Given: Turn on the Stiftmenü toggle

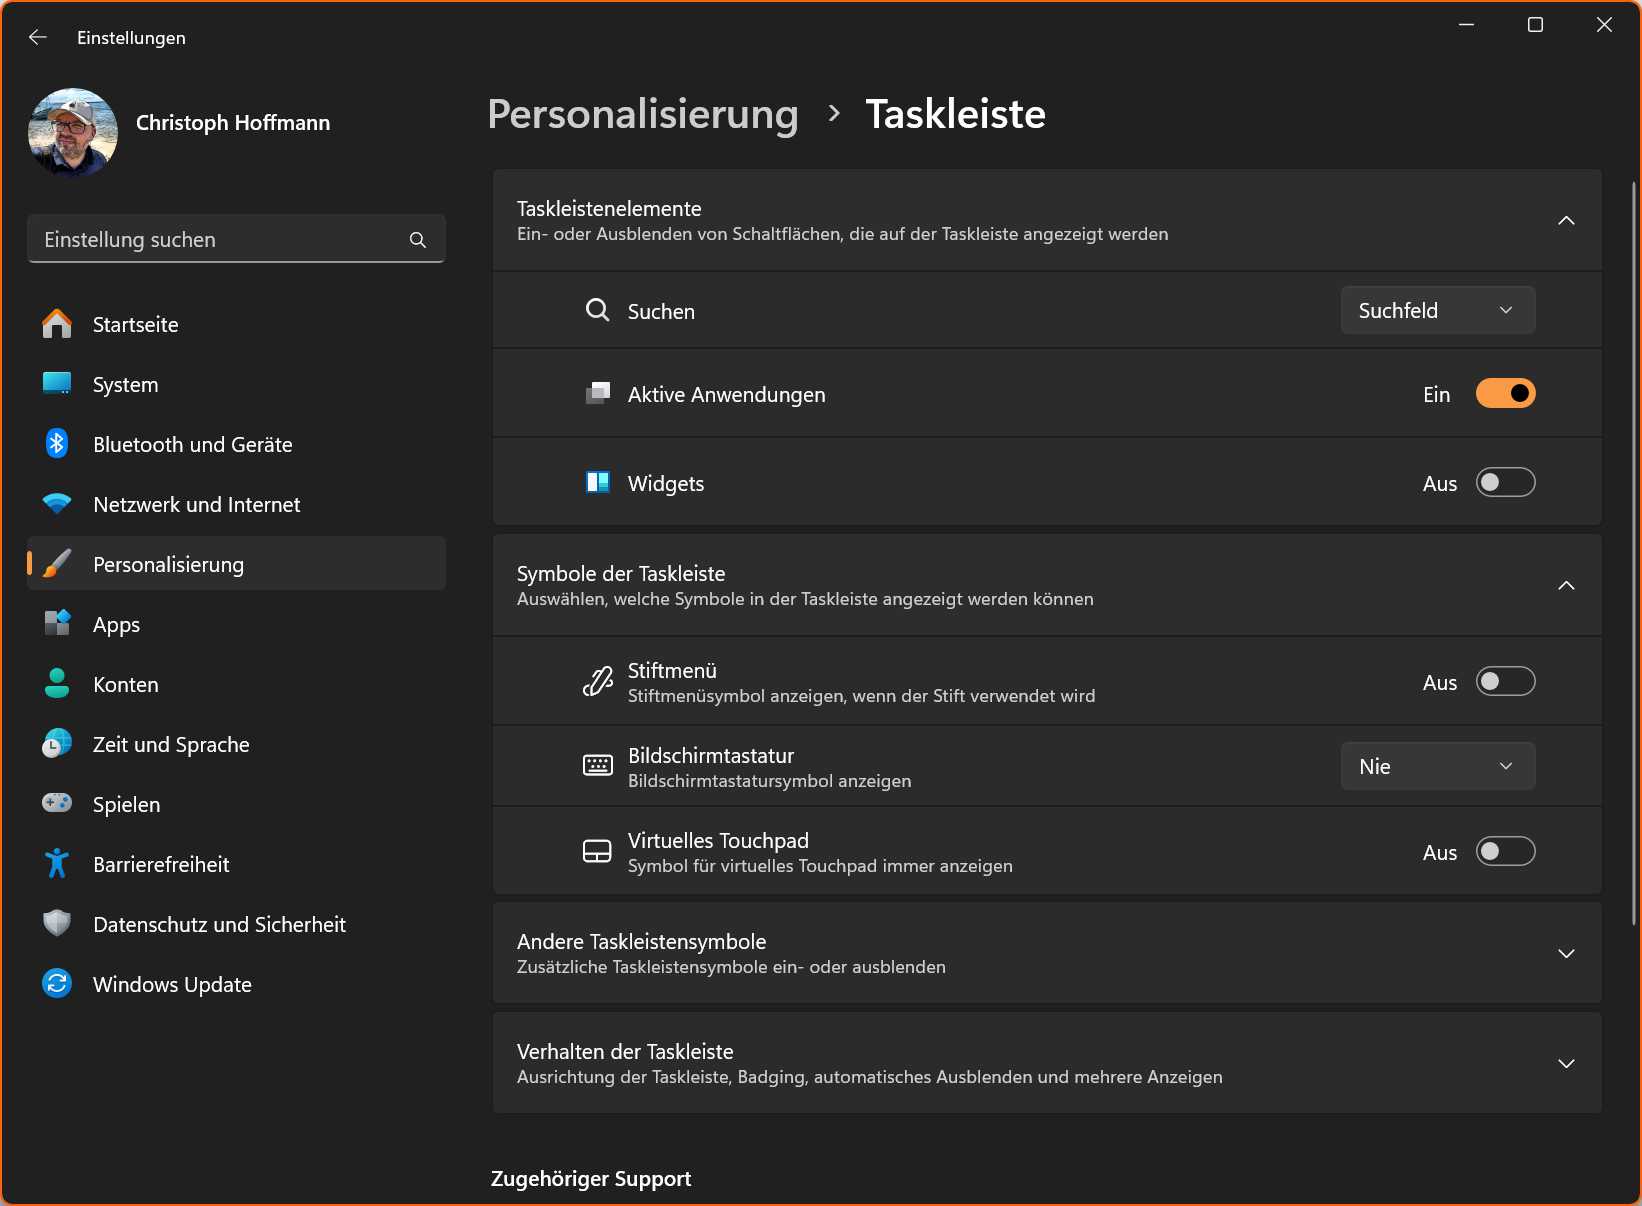Looking at the screenshot, I should 1505,681.
